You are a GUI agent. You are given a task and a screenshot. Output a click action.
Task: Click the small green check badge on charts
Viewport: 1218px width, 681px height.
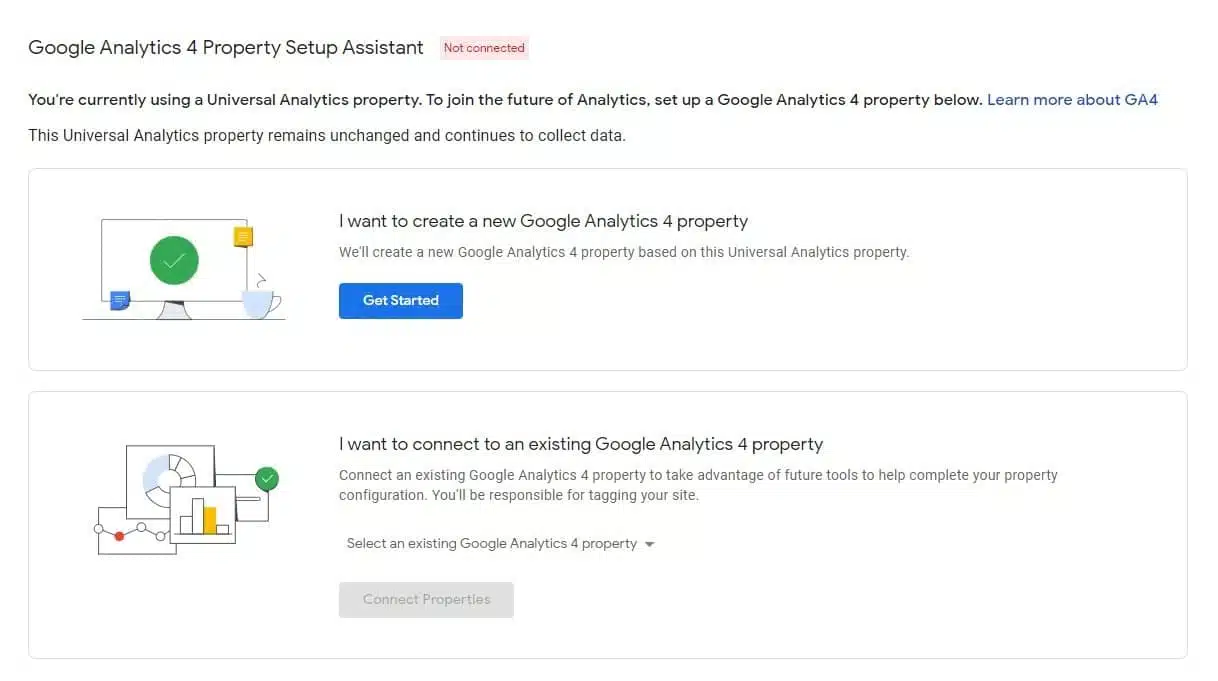(267, 478)
